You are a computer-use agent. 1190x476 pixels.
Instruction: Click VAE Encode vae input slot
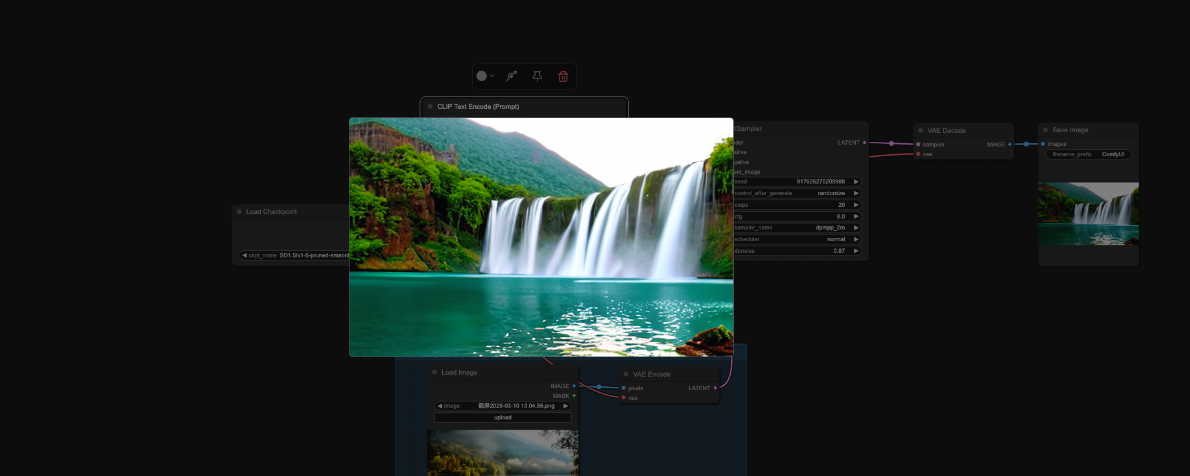click(624, 398)
